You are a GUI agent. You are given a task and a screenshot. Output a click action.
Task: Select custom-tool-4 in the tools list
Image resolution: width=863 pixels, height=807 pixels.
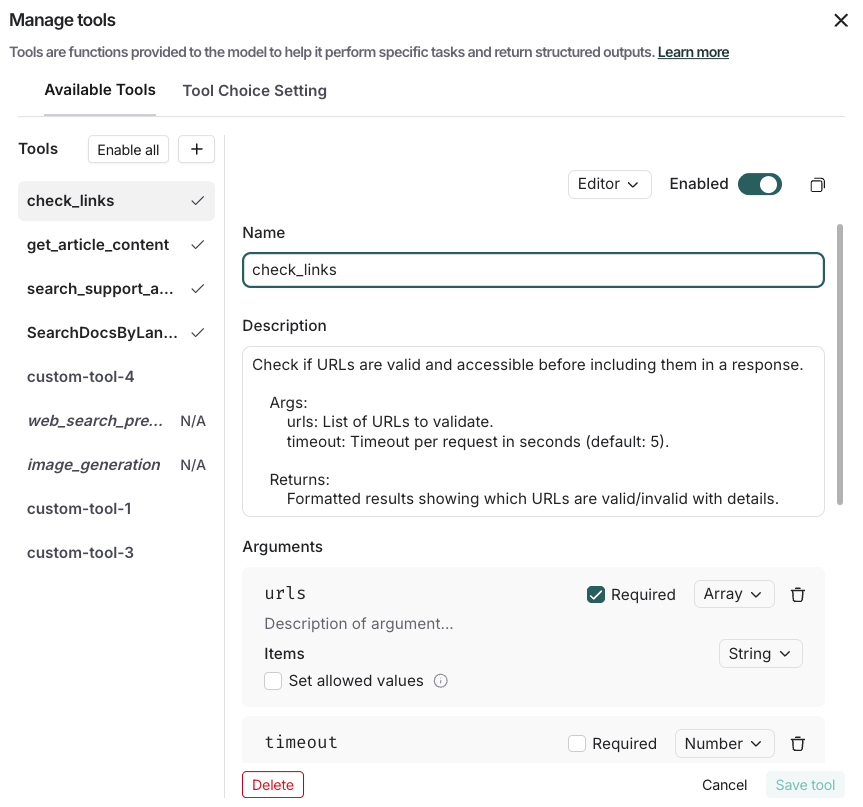point(80,377)
